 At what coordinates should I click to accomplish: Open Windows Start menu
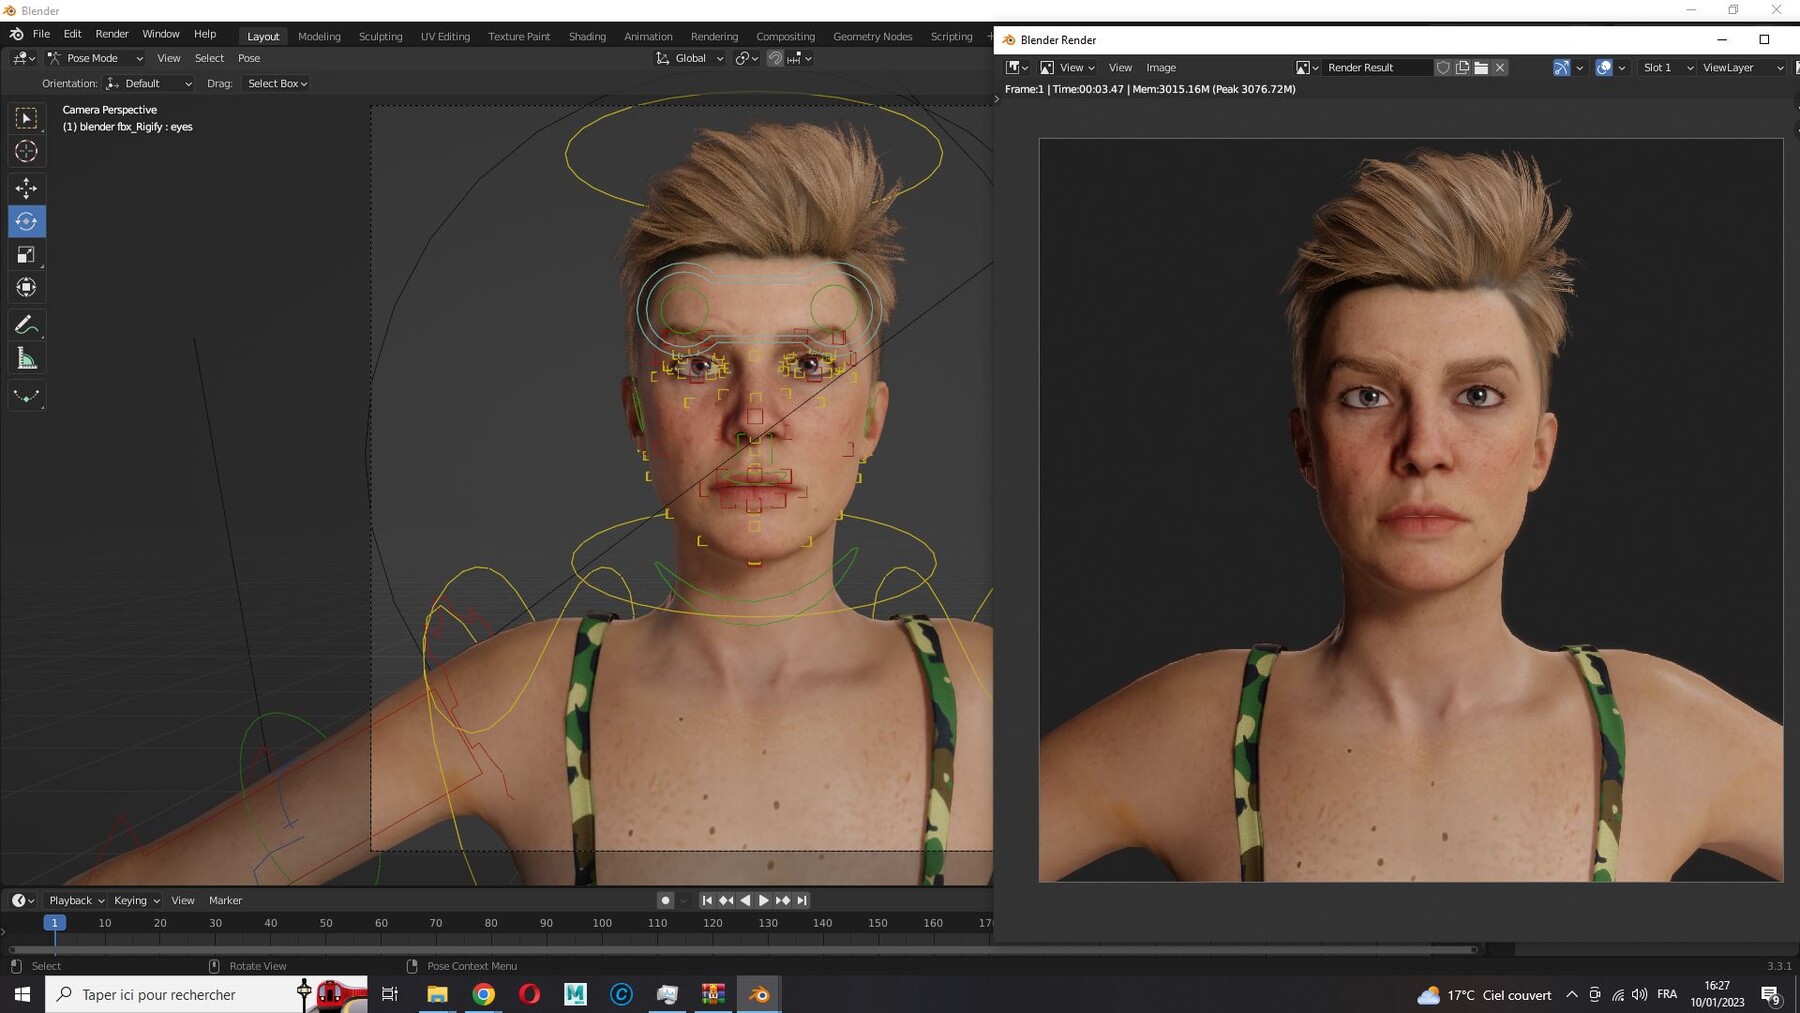coord(22,994)
